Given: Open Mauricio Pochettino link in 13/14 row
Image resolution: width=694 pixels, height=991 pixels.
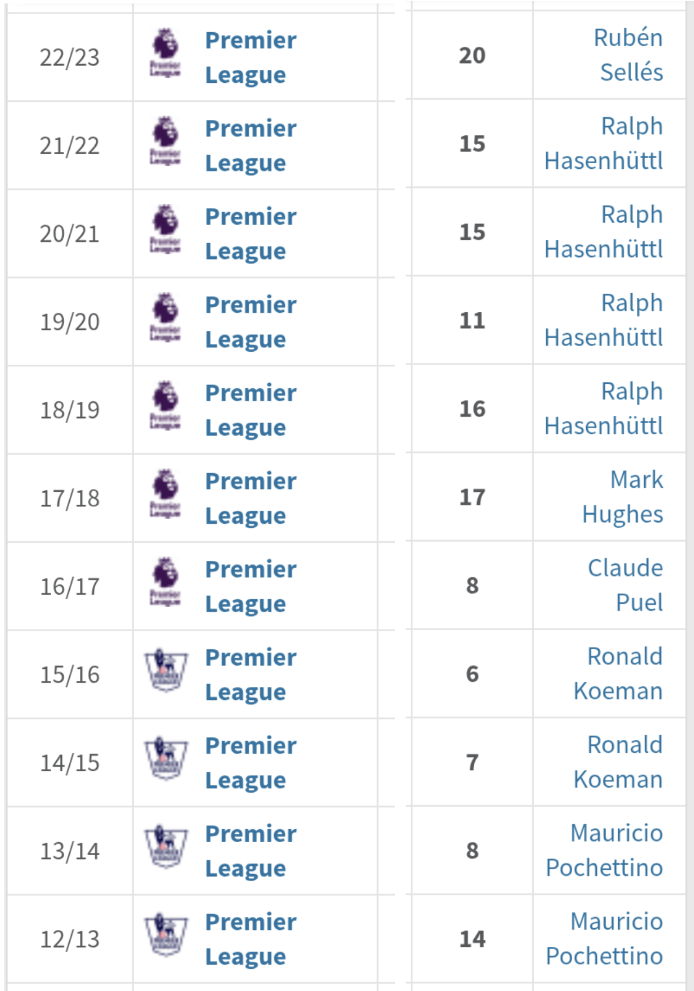Looking at the screenshot, I should point(604,850).
